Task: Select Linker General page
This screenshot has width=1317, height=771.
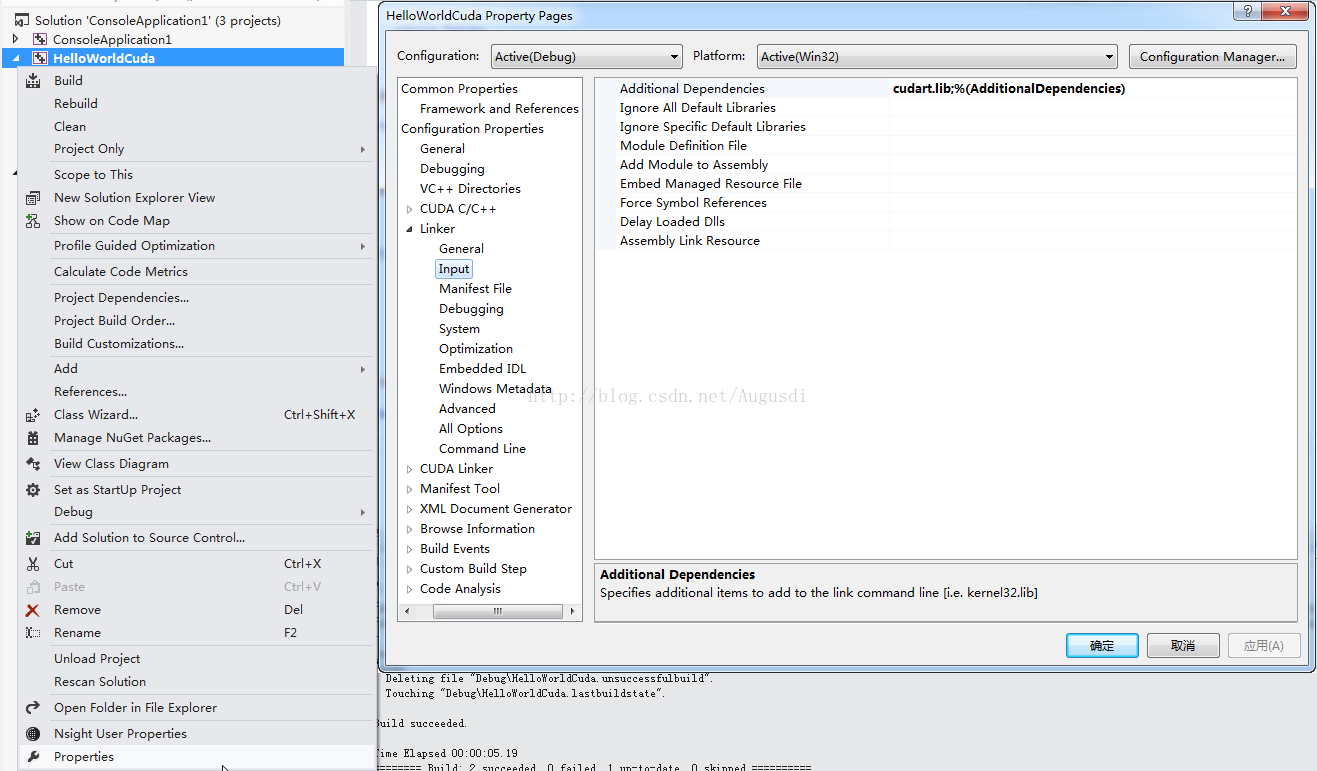Action: [x=461, y=249]
